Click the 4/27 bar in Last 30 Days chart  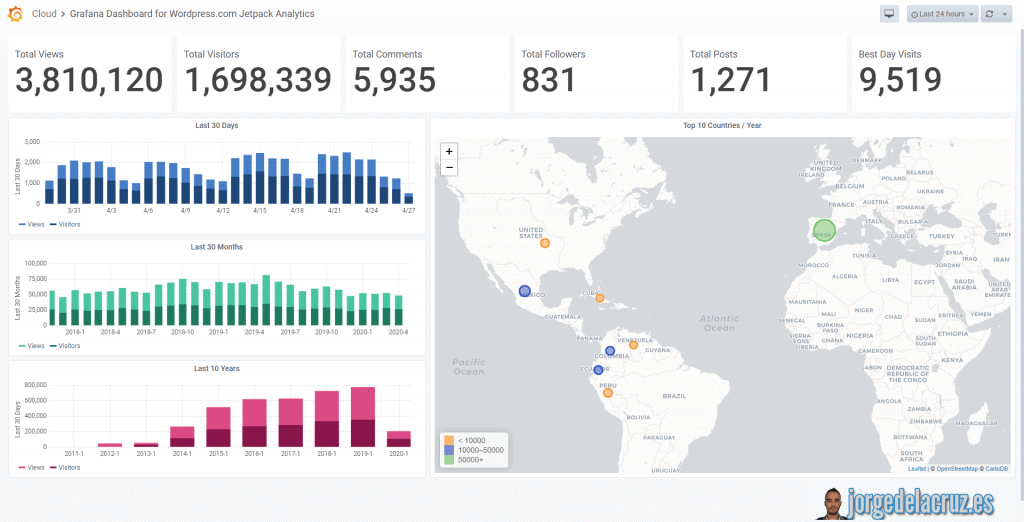(x=409, y=199)
